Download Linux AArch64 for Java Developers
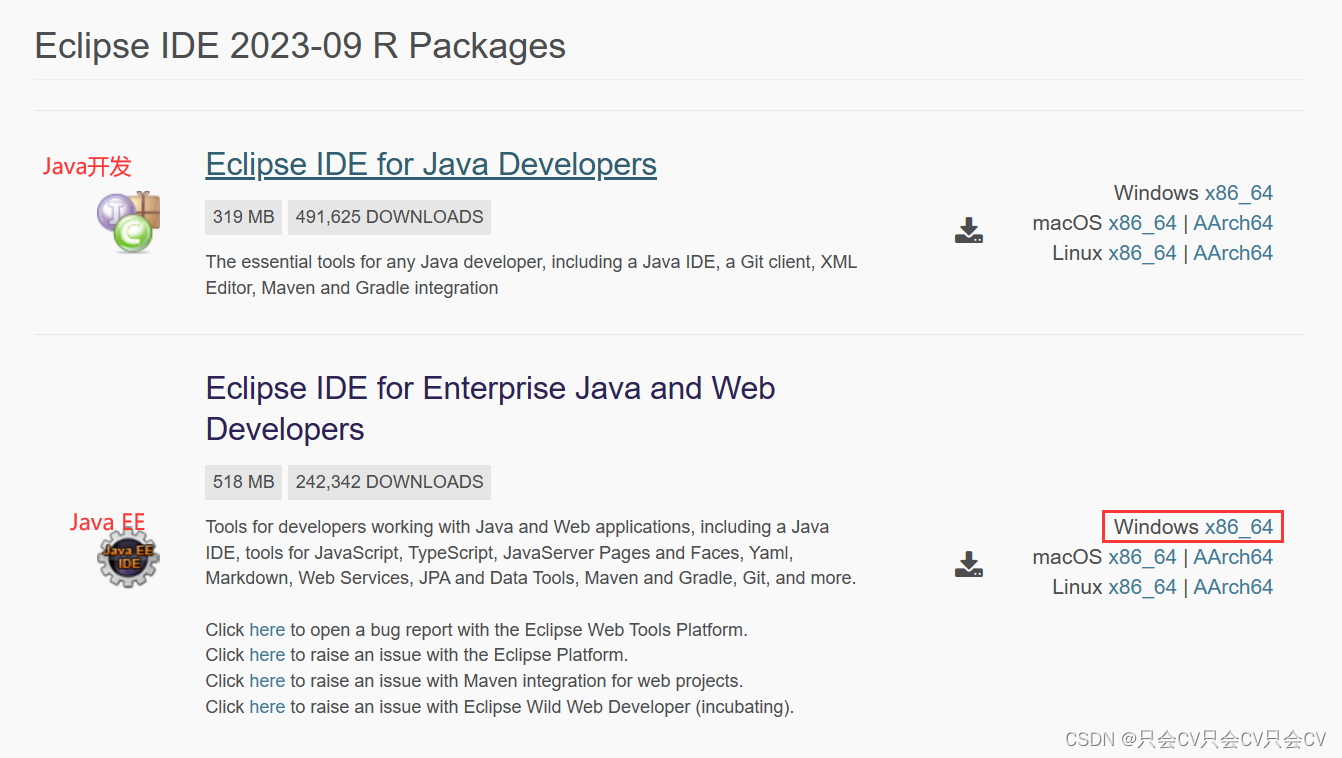 coord(1233,253)
